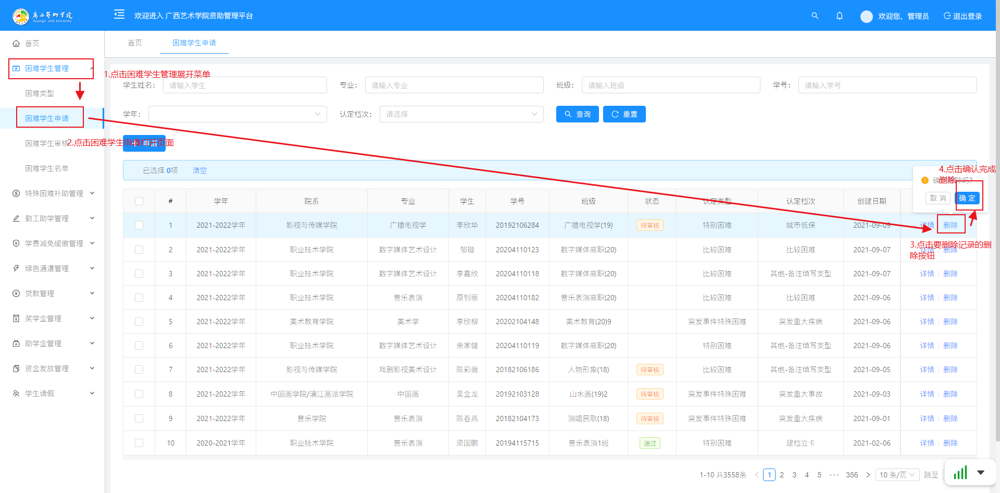The width and height of the screenshot is (1000, 493).
Task: Tick the checkbox for row 5
Action: point(139,322)
